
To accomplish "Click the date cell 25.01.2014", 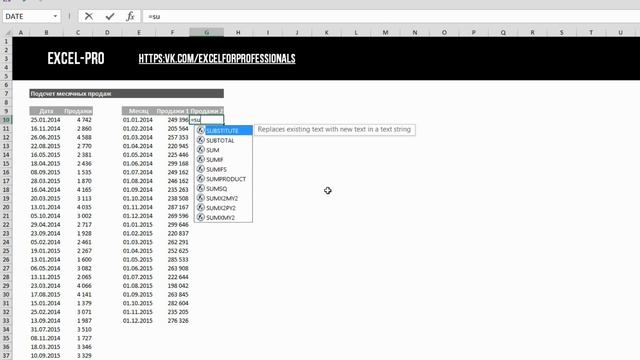I will [x=45, y=120].
